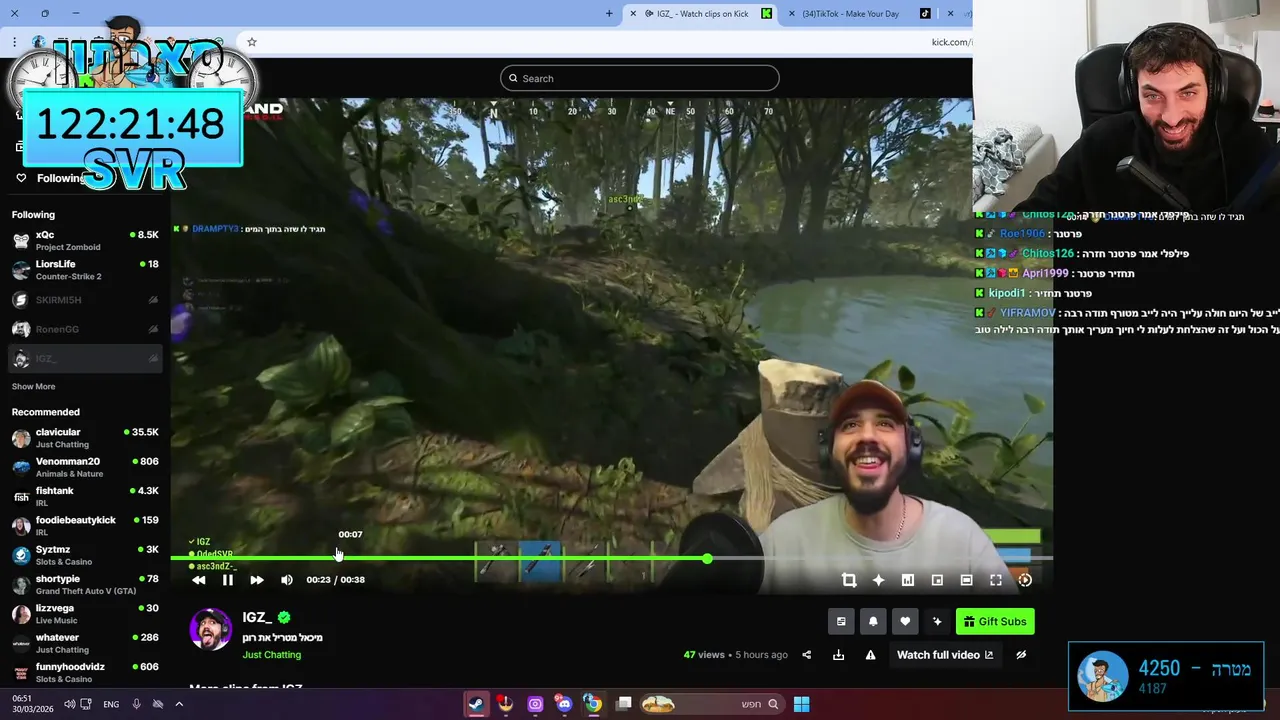This screenshot has width=1280, height=720.
Task: Click the clip progress bar scrubber handle
Action: (x=707, y=558)
